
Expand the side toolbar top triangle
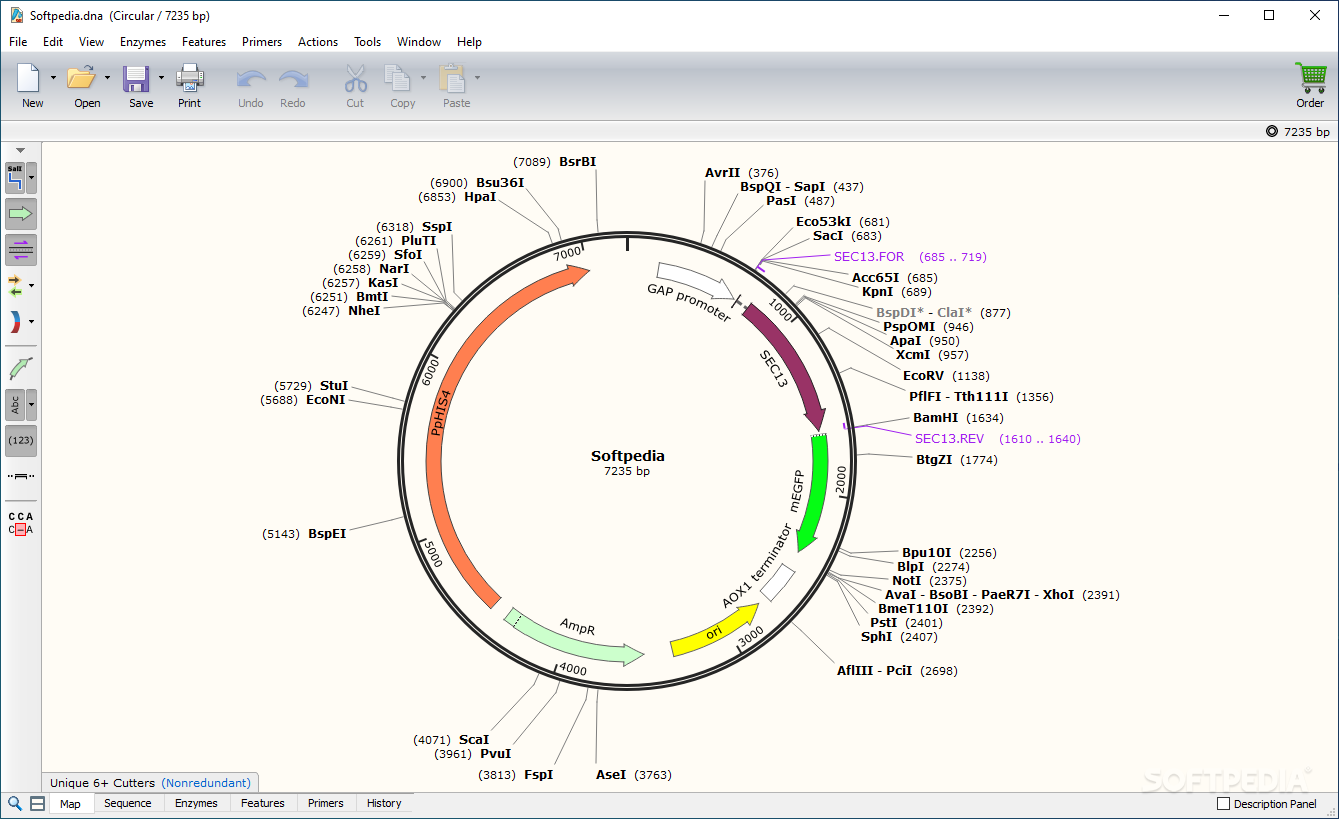[x=21, y=151]
